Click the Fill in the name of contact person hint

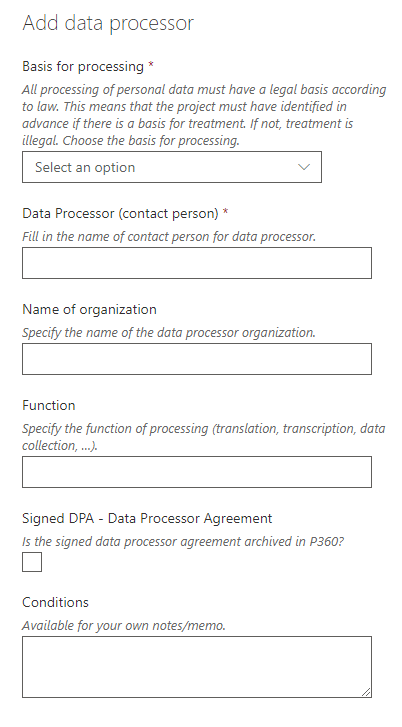(169, 236)
